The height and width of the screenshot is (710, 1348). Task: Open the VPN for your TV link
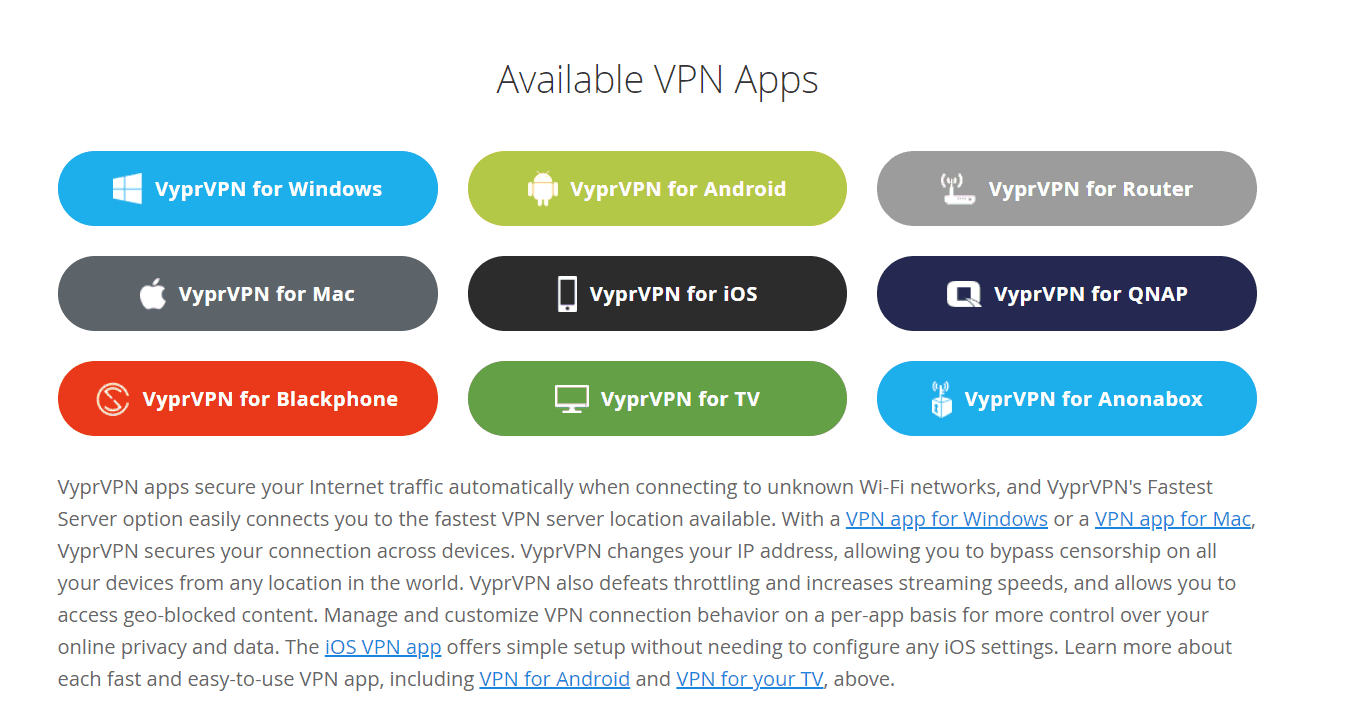pos(750,679)
